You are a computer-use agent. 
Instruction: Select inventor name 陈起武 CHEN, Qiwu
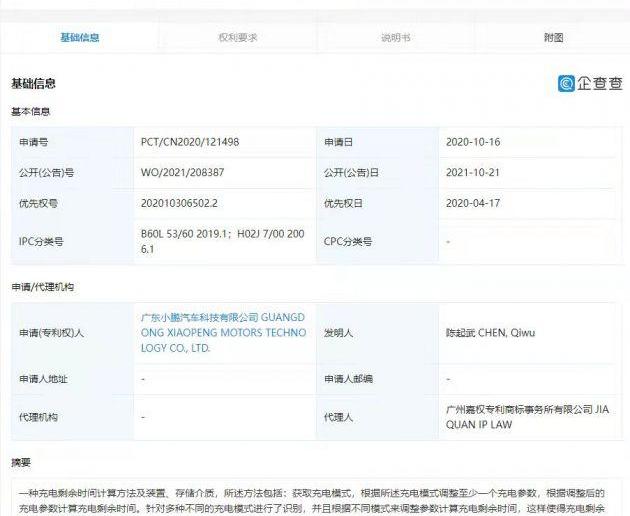[x=490, y=333]
